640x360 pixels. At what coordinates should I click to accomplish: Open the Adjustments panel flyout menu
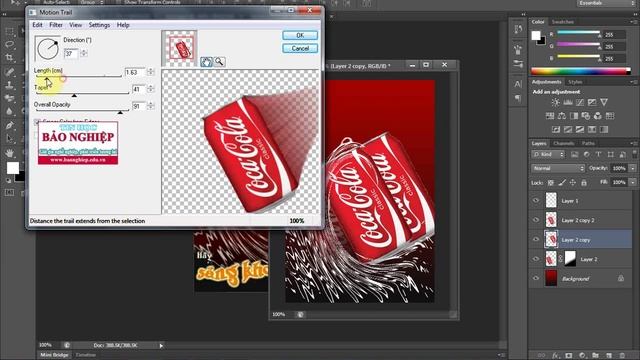[633, 82]
